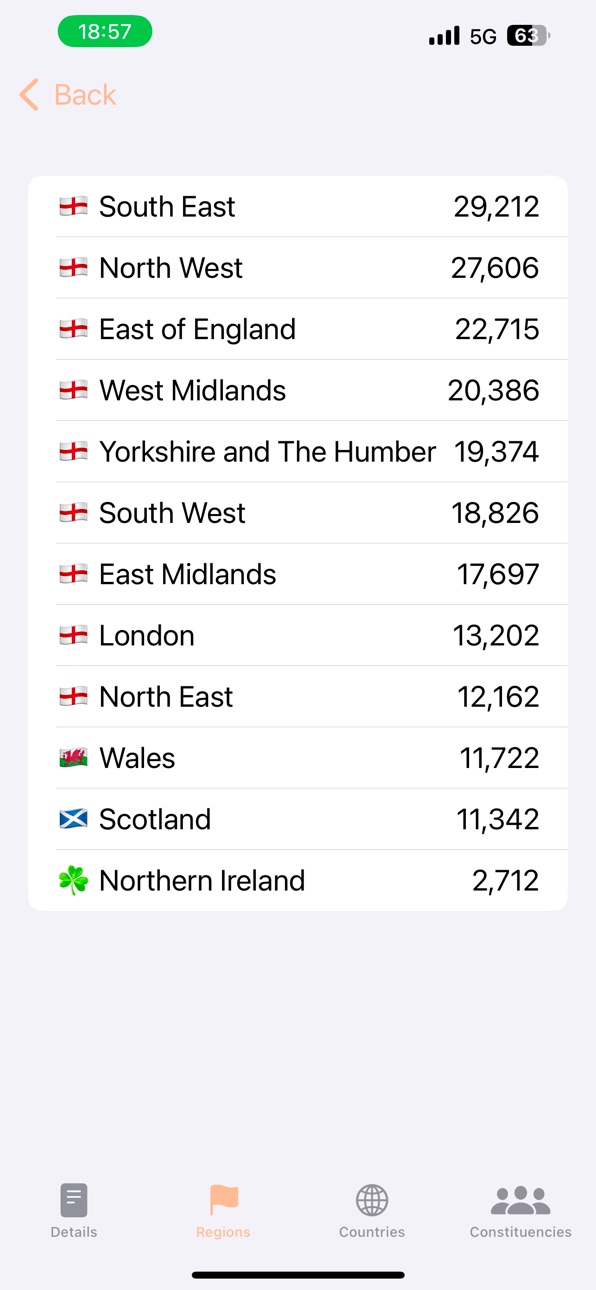Select the South East row
596x1290 pixels.
coord(298,206)
